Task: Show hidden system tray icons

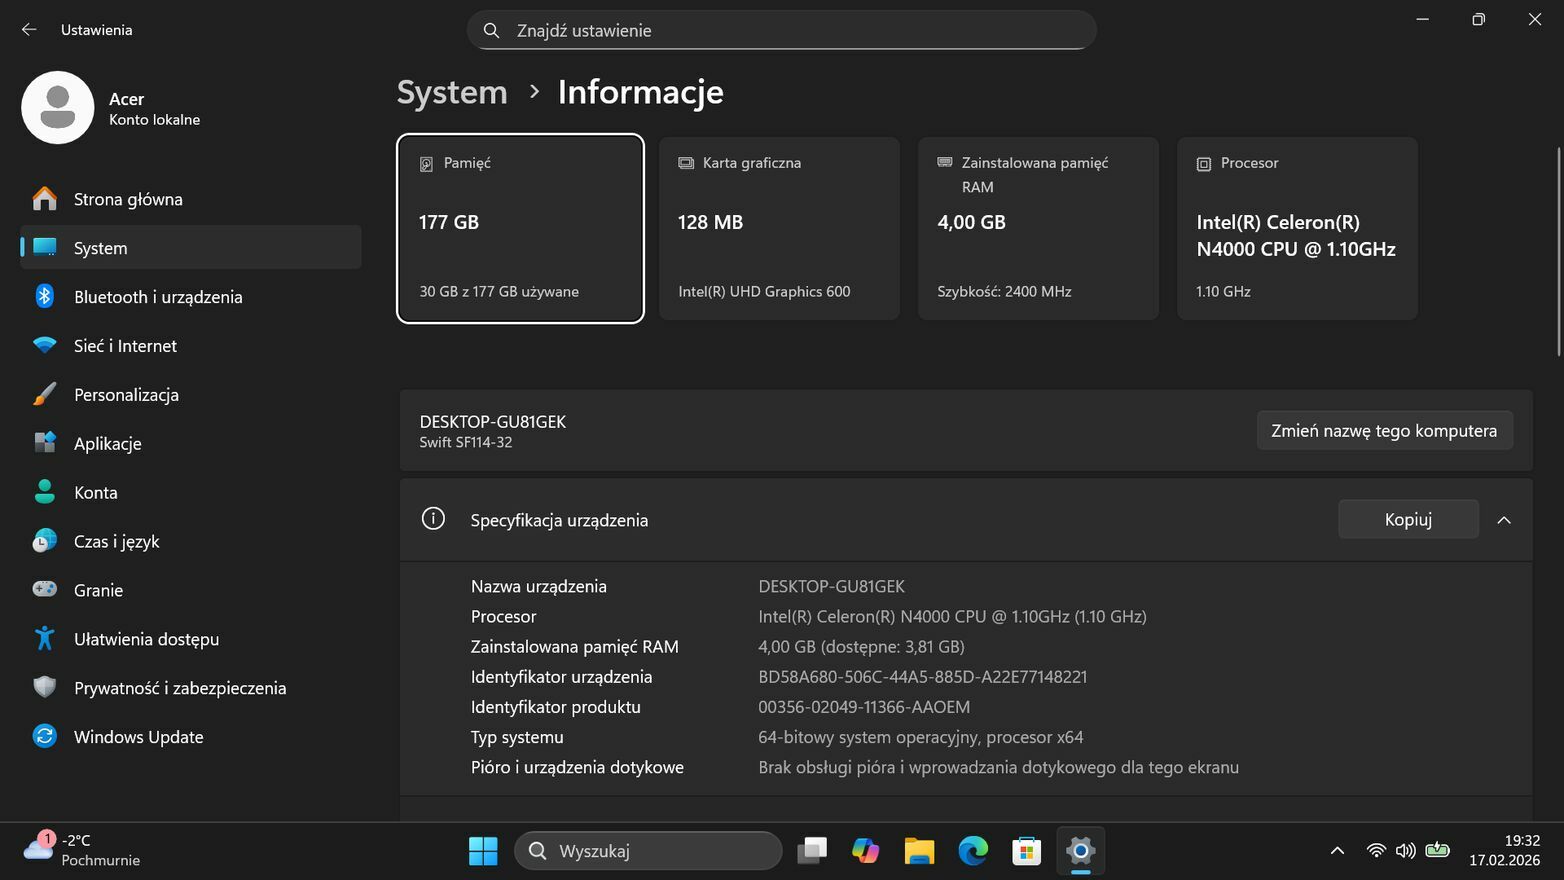Action: 1337,851
